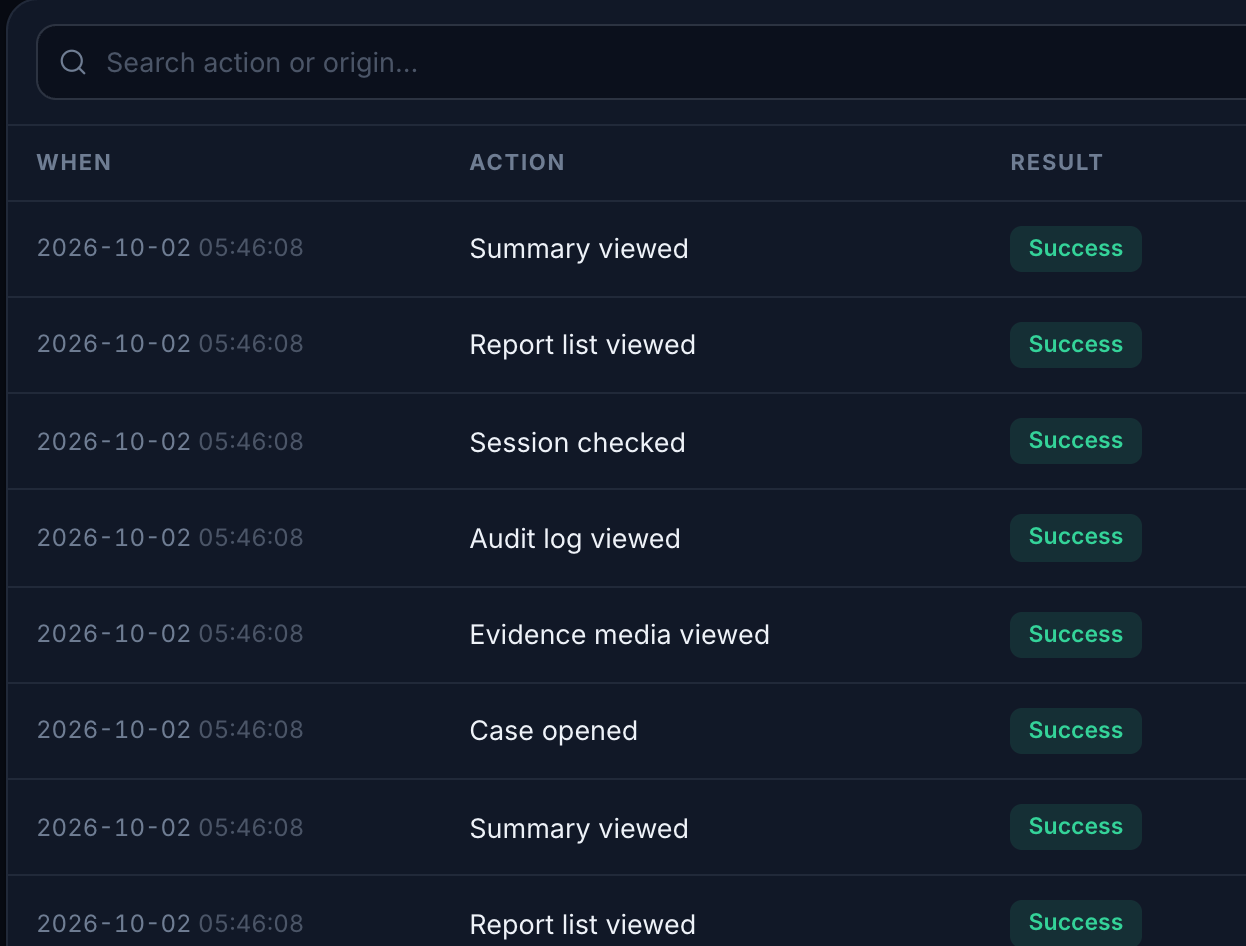The image size is (1246, 946).
Task: Open the "Case opened" log entry
Action: (553, 730)
